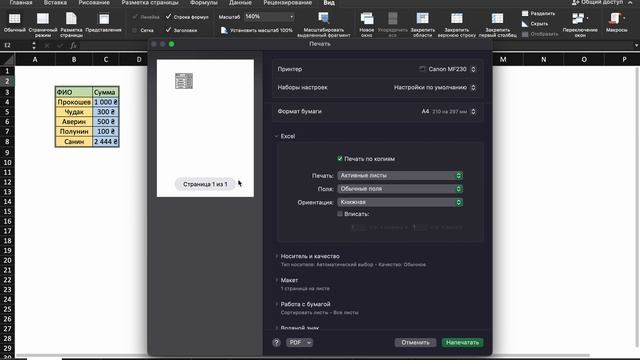
Task: Open the Presets (Наборы настроек) dropdown
Action: 435,87
